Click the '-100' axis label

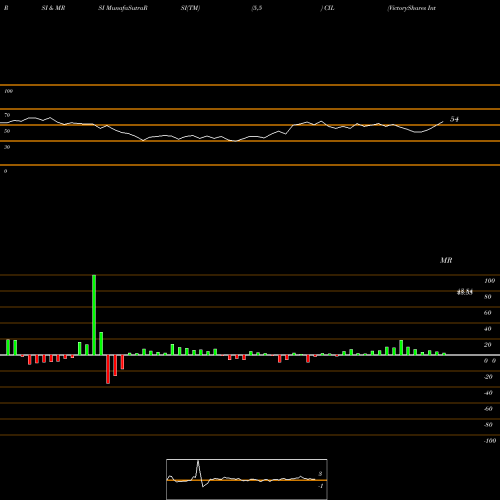pos(490,441)
